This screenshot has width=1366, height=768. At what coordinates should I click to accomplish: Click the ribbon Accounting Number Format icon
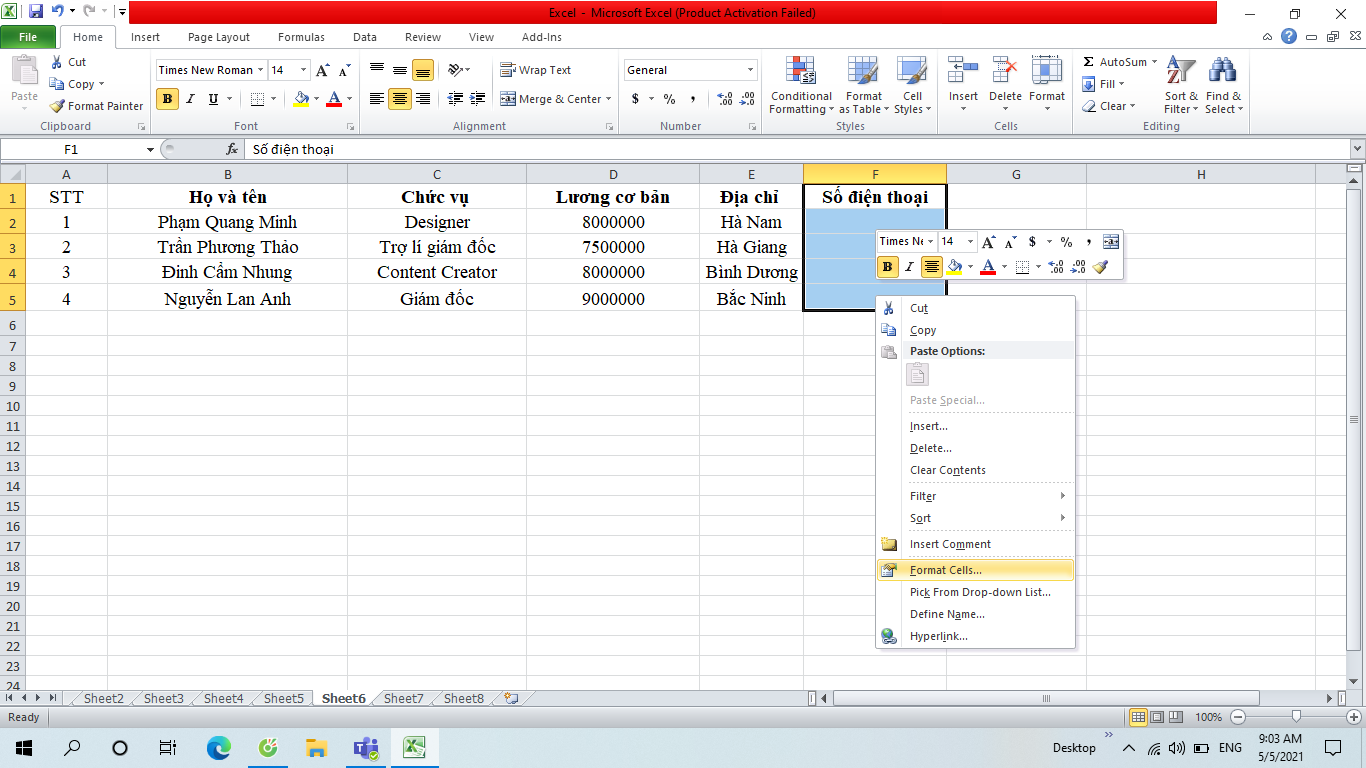(635, 99)
